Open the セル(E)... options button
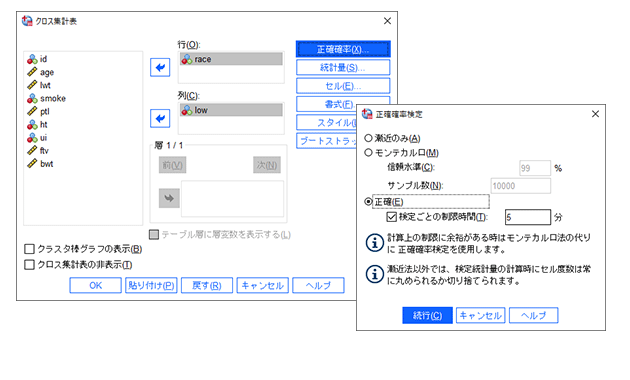The width and height of the screenshot is (630, 380). (x=343, y=86)
